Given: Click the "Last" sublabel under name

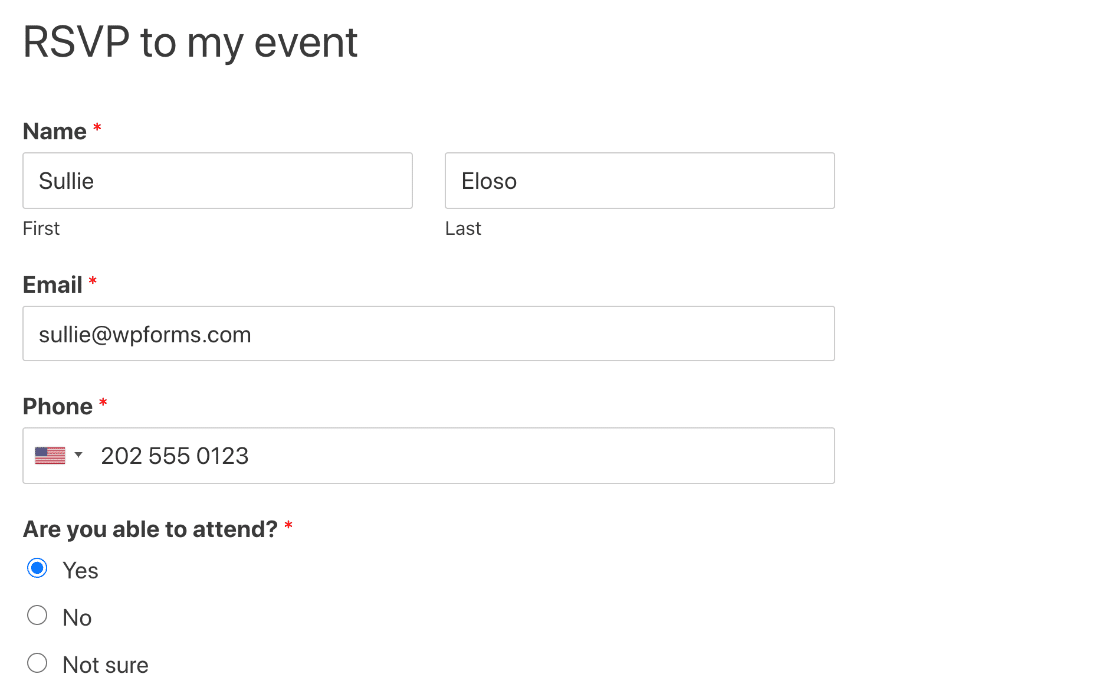Looking at the screenshot, I should click(463, 229).
